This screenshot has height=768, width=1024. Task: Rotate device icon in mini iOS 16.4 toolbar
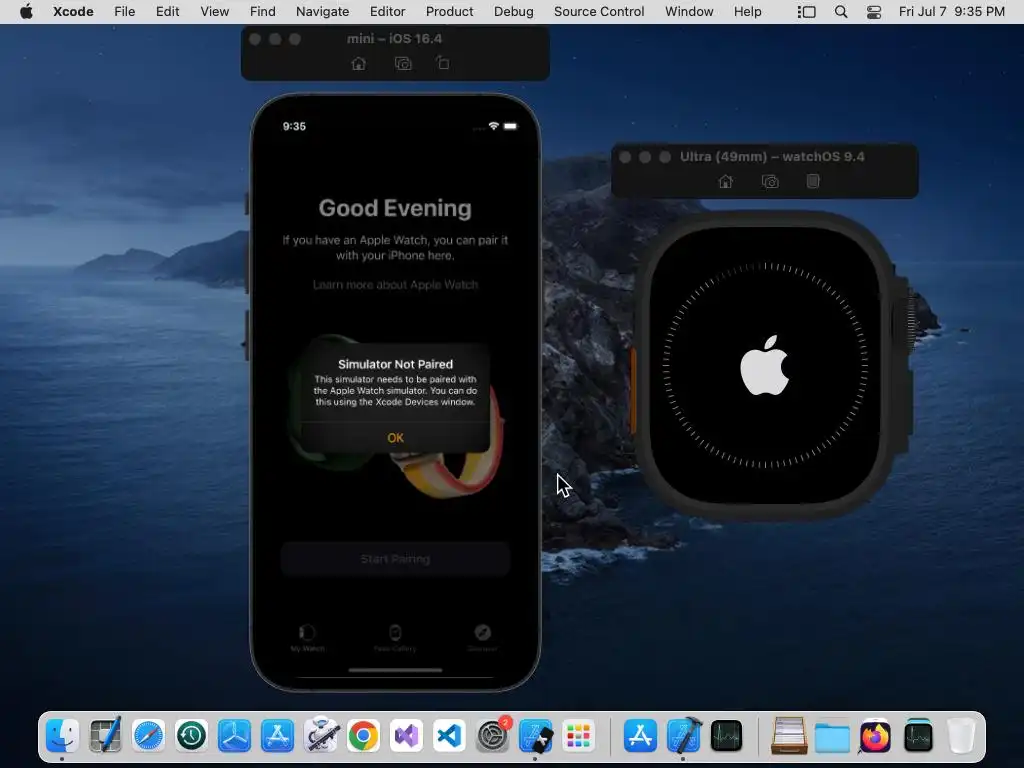pos(443,63)
